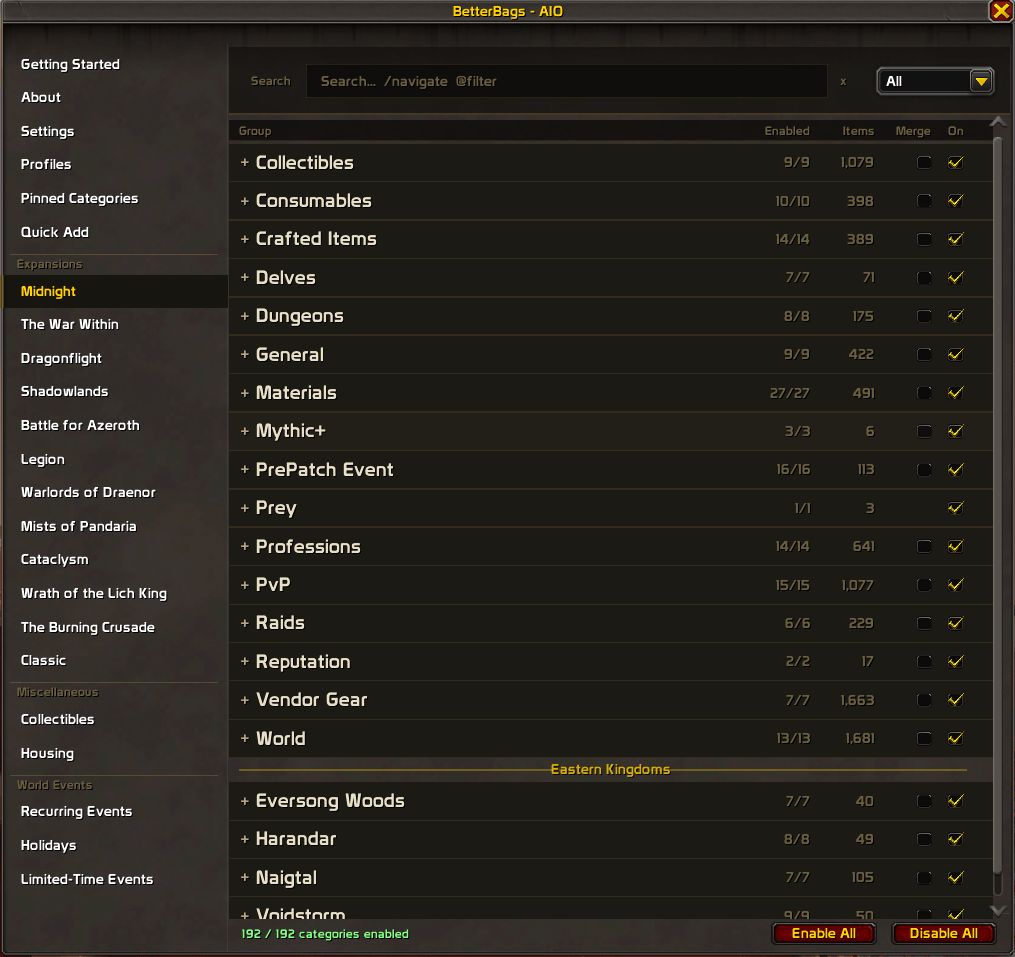This screenshot has width=1015, height=957.
Task: Click the Merge column header
Action: click(x=913, y=131)
